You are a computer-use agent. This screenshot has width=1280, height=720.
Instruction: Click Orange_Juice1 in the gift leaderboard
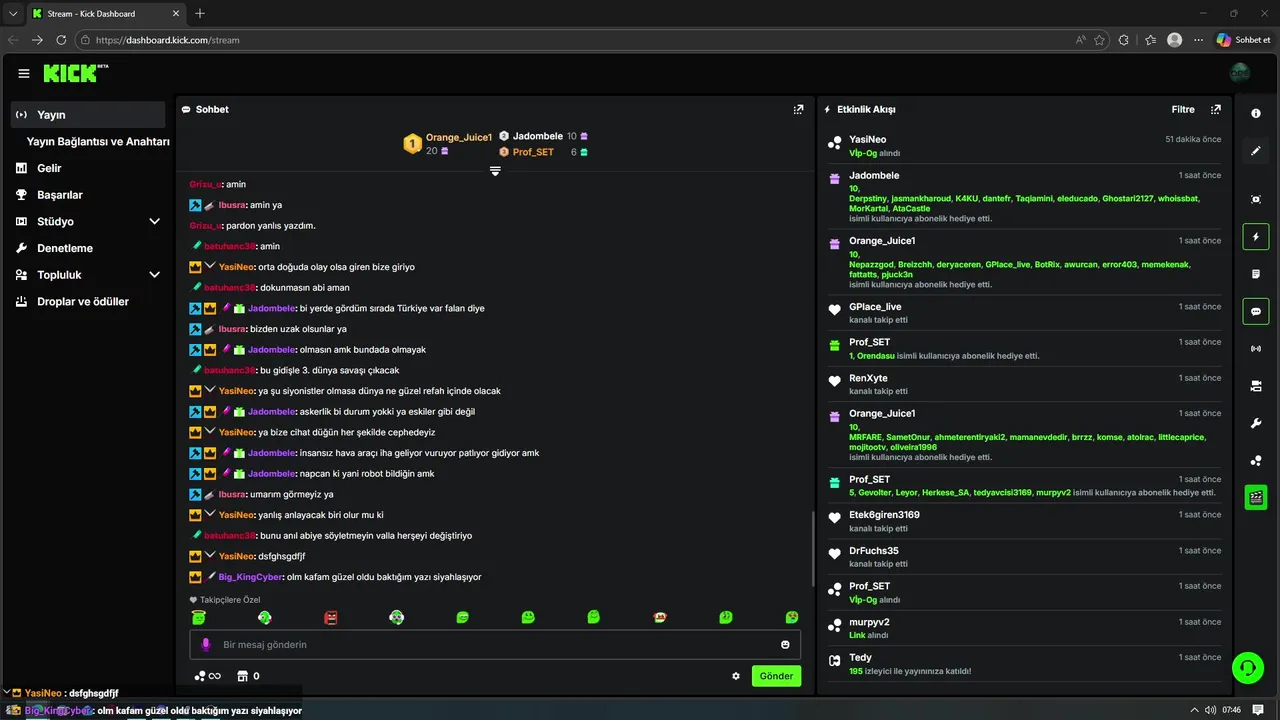coord(459,137)
